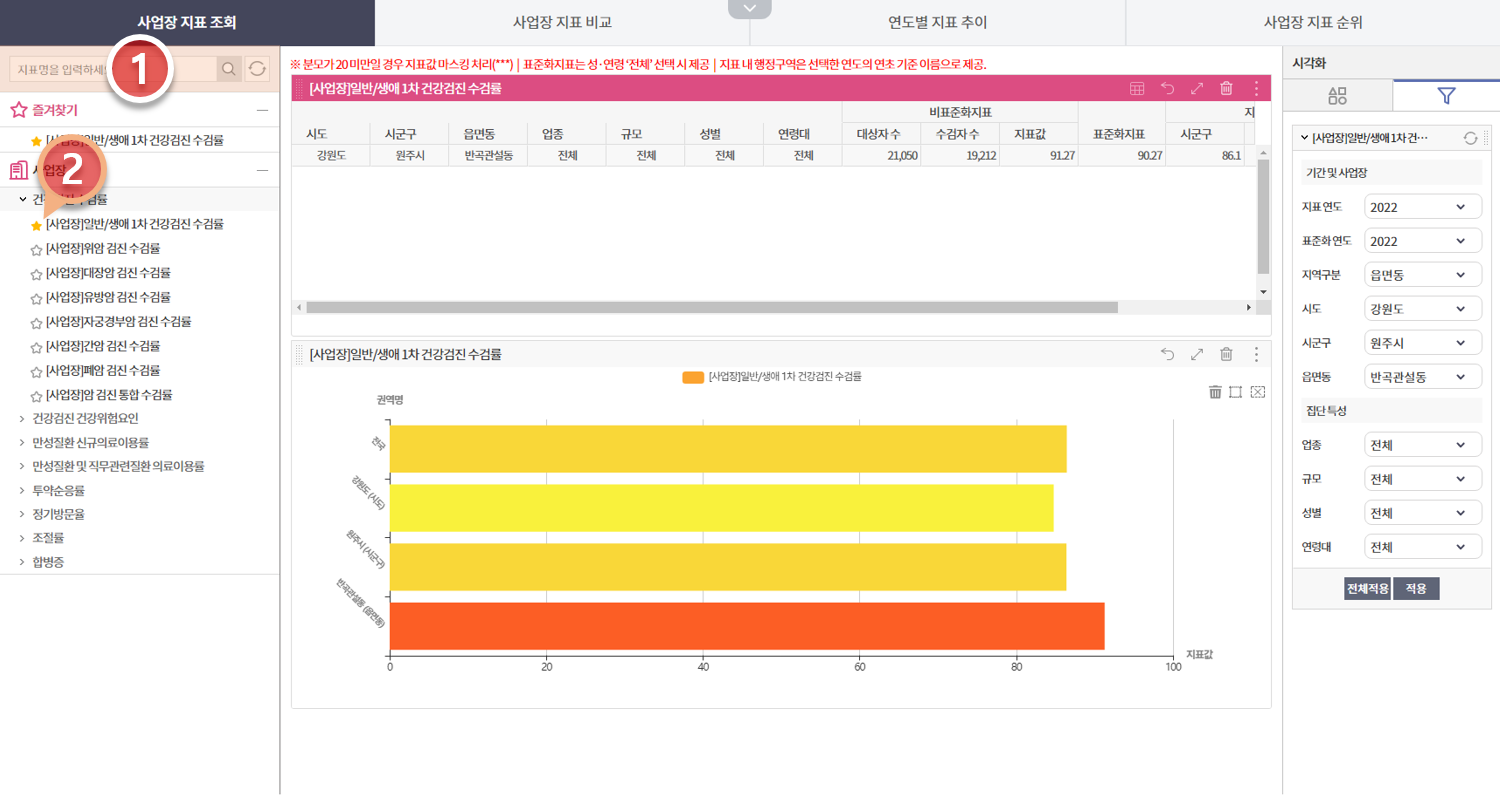Open table grid view icon in pink header
Screen dimensions: 1500x797
(1137, 88)
